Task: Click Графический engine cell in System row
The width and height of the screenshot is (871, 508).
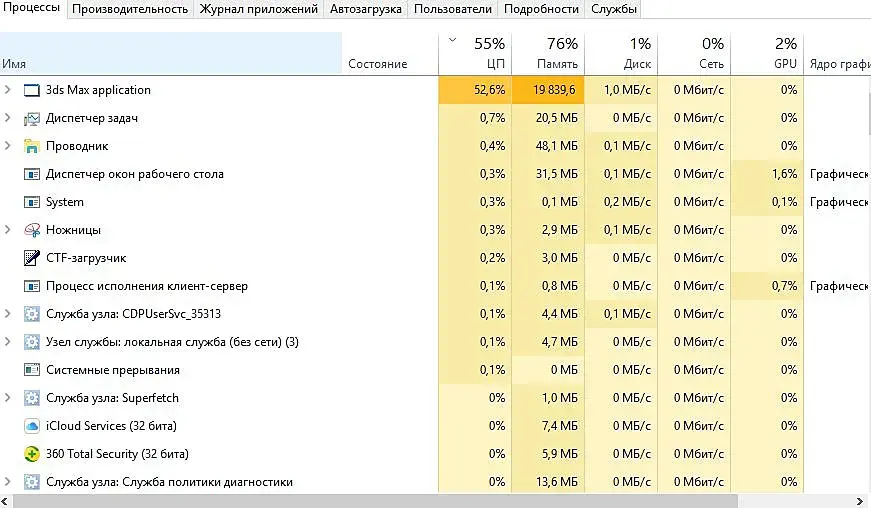Action: click(x=839, y=202)
